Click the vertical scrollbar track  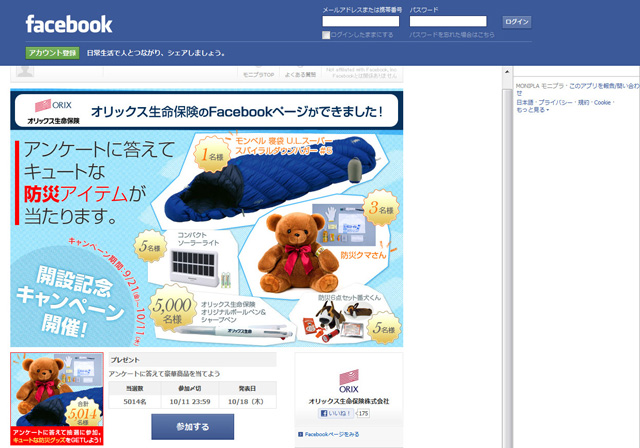pos(507,261)
